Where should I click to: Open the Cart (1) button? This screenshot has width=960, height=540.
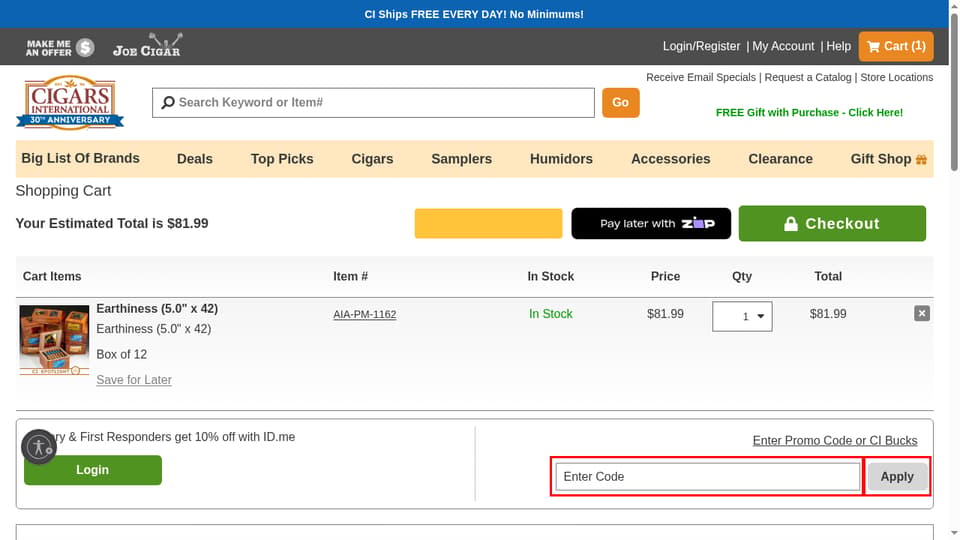896,47
